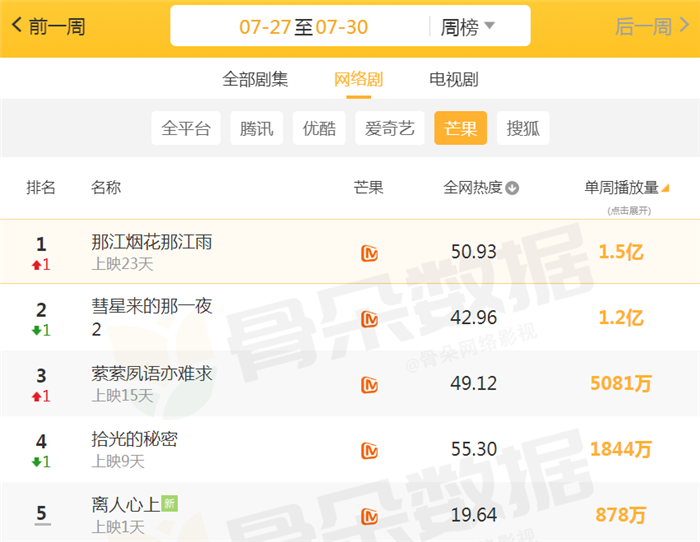This screenshot has height=542, width=700.
Task: Click the 名称 column header
Action: click(106, 188)
